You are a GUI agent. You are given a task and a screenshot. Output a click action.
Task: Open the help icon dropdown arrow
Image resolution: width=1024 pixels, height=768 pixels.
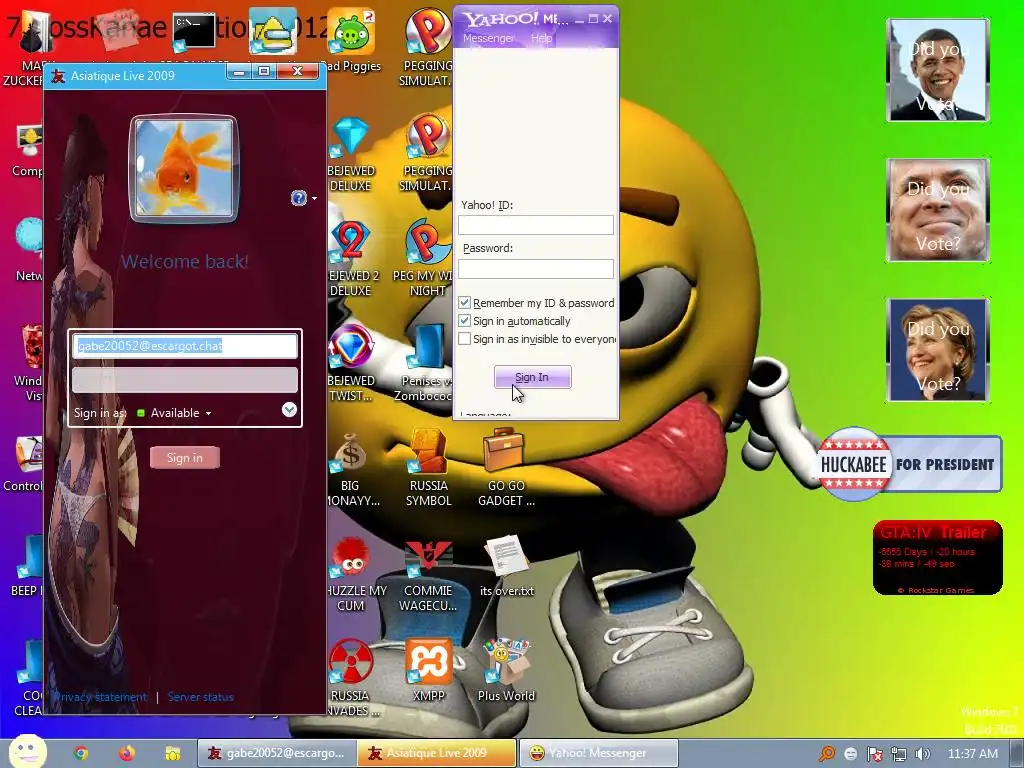click(314, 198)
